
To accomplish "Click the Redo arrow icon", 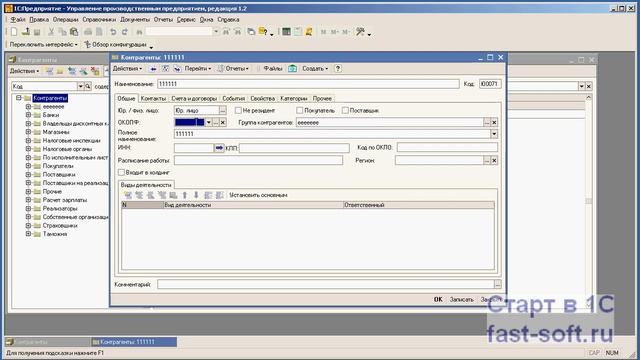I will 124,31.
